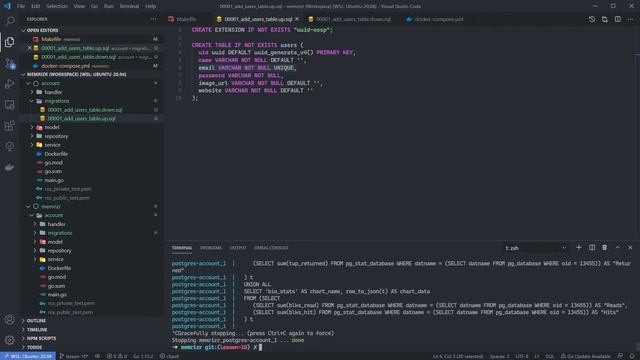Image resolution: width=640 pixels, height=360 pixels.
Task: Click the lesson-10 git branch status item
Action: tap(74, 356)
